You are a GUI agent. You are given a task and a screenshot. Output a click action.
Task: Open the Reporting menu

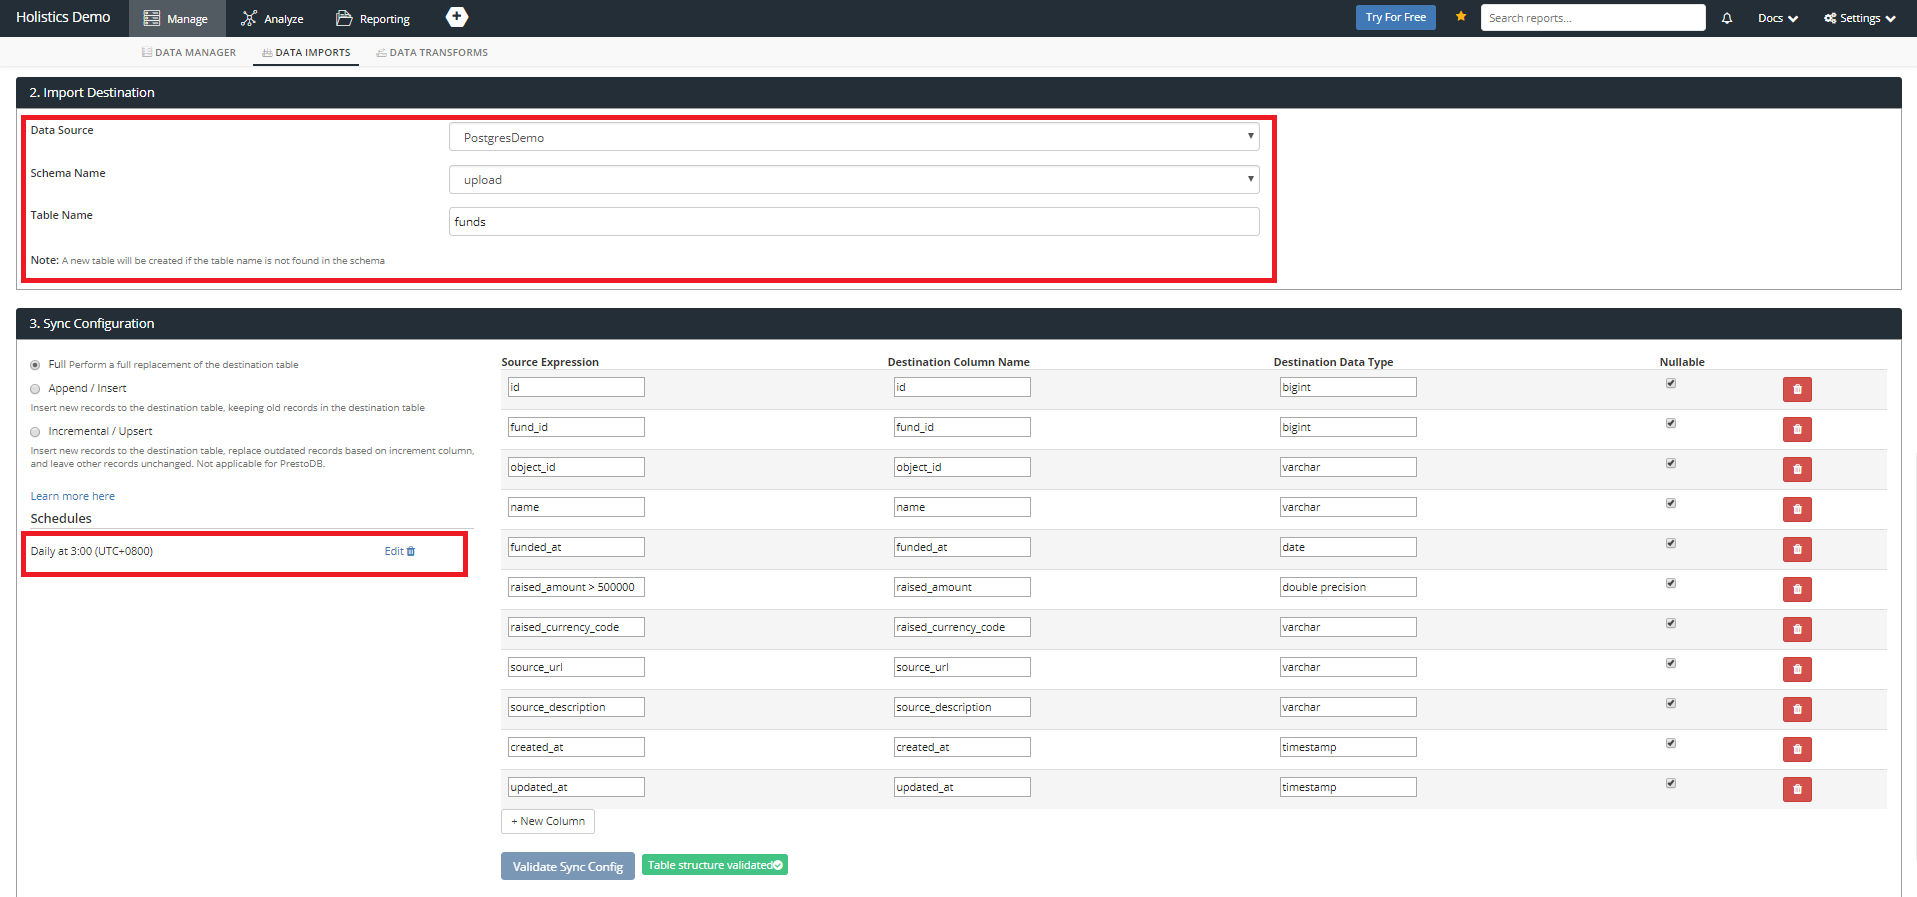point(373,19)
